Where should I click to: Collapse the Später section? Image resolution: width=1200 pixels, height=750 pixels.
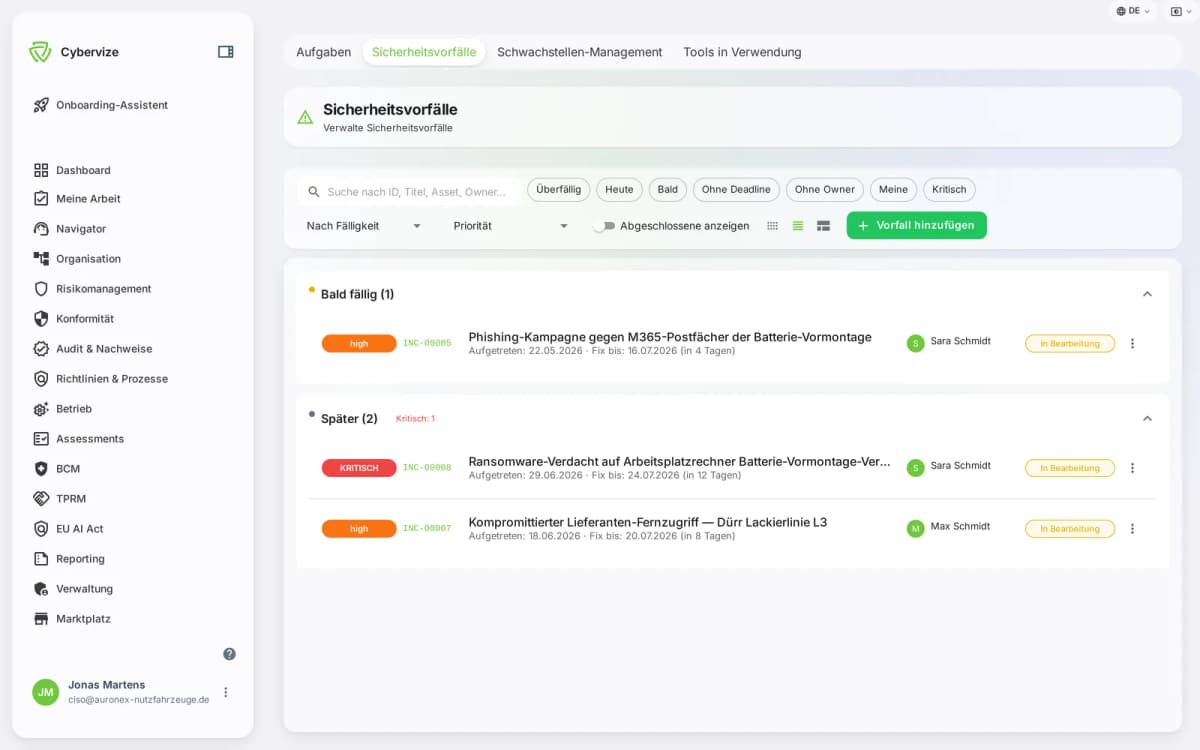[x=1147, y=418]
